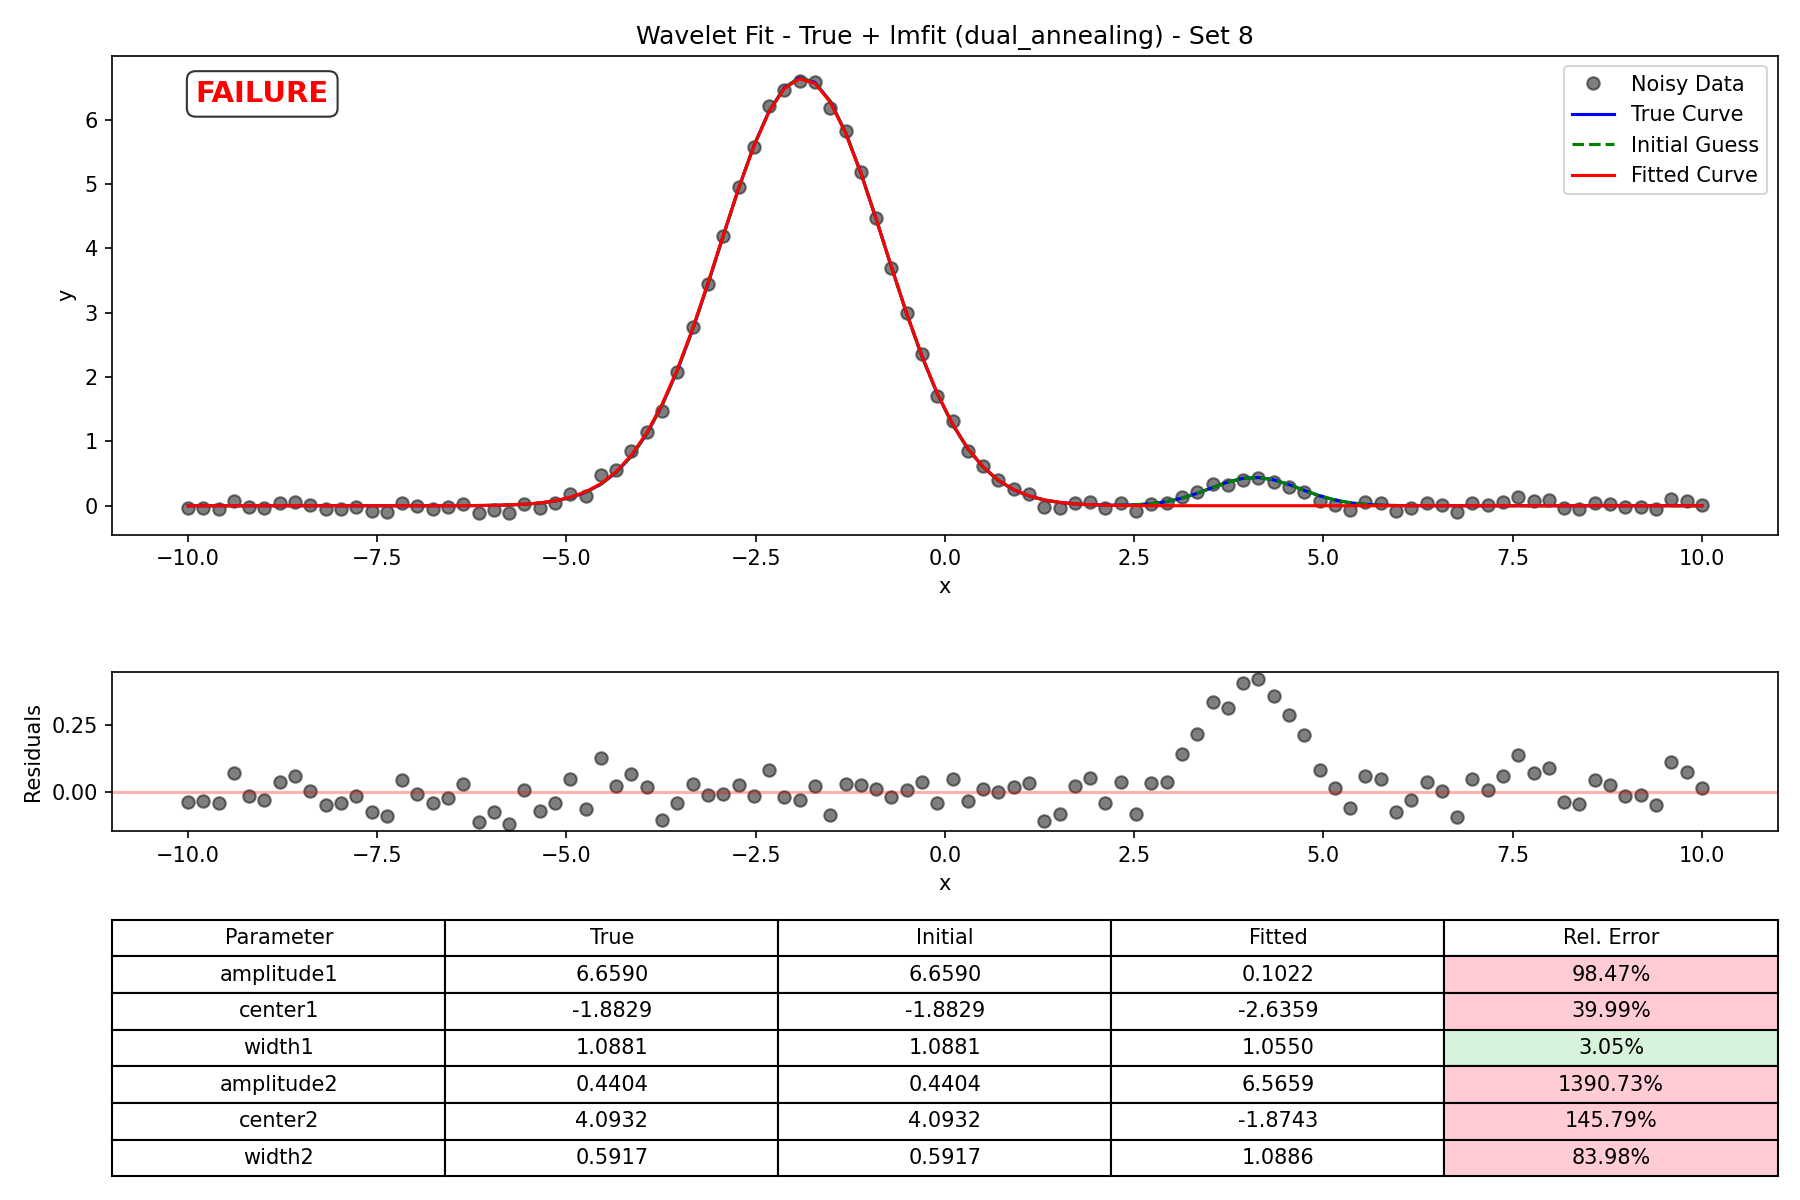
Task: Click the 'amplitude1' row label
Action: [x=279, y=974]
